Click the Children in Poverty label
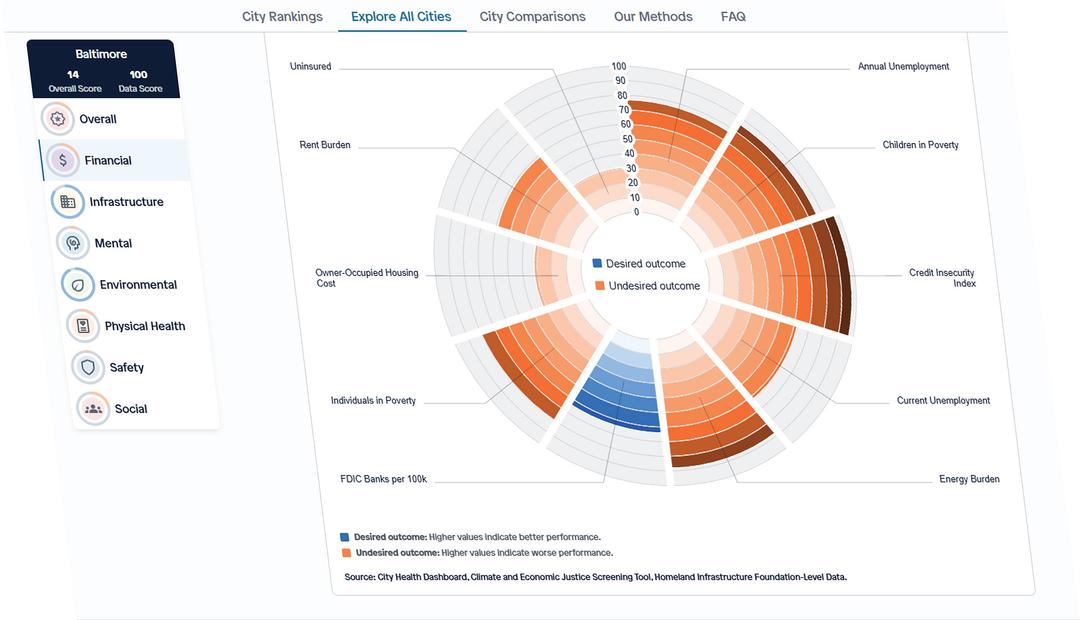 920,145
